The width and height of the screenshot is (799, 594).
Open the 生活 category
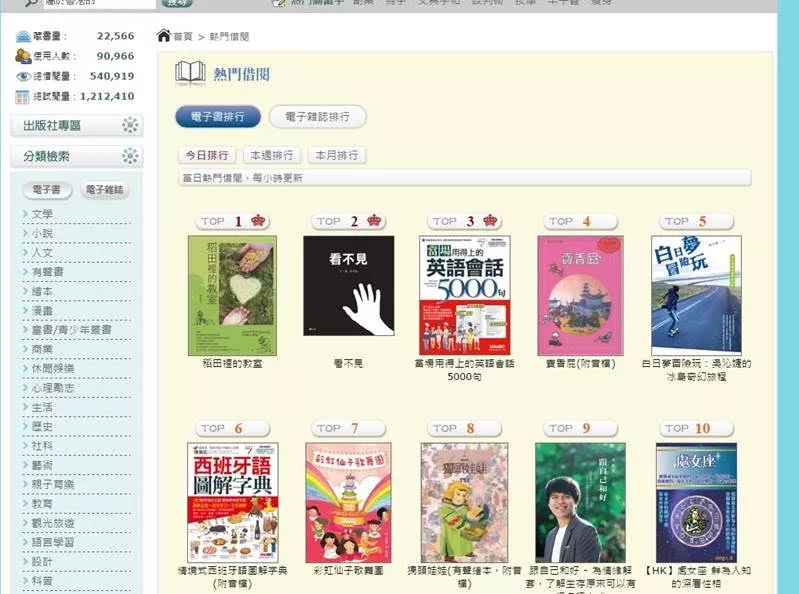click(42, 407)
